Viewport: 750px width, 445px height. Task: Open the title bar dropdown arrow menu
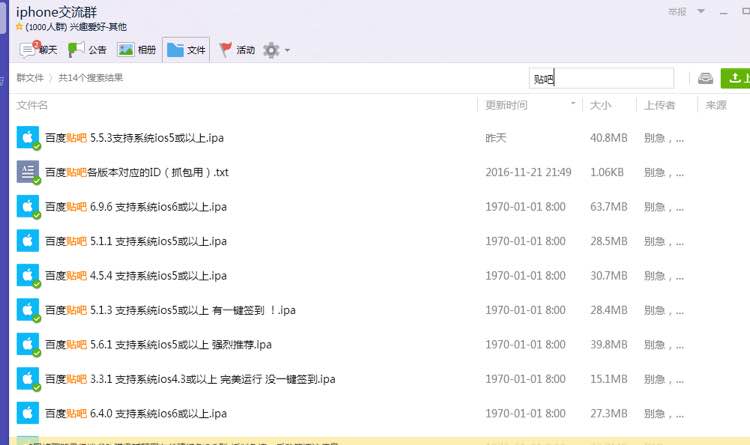click(701, 11)
